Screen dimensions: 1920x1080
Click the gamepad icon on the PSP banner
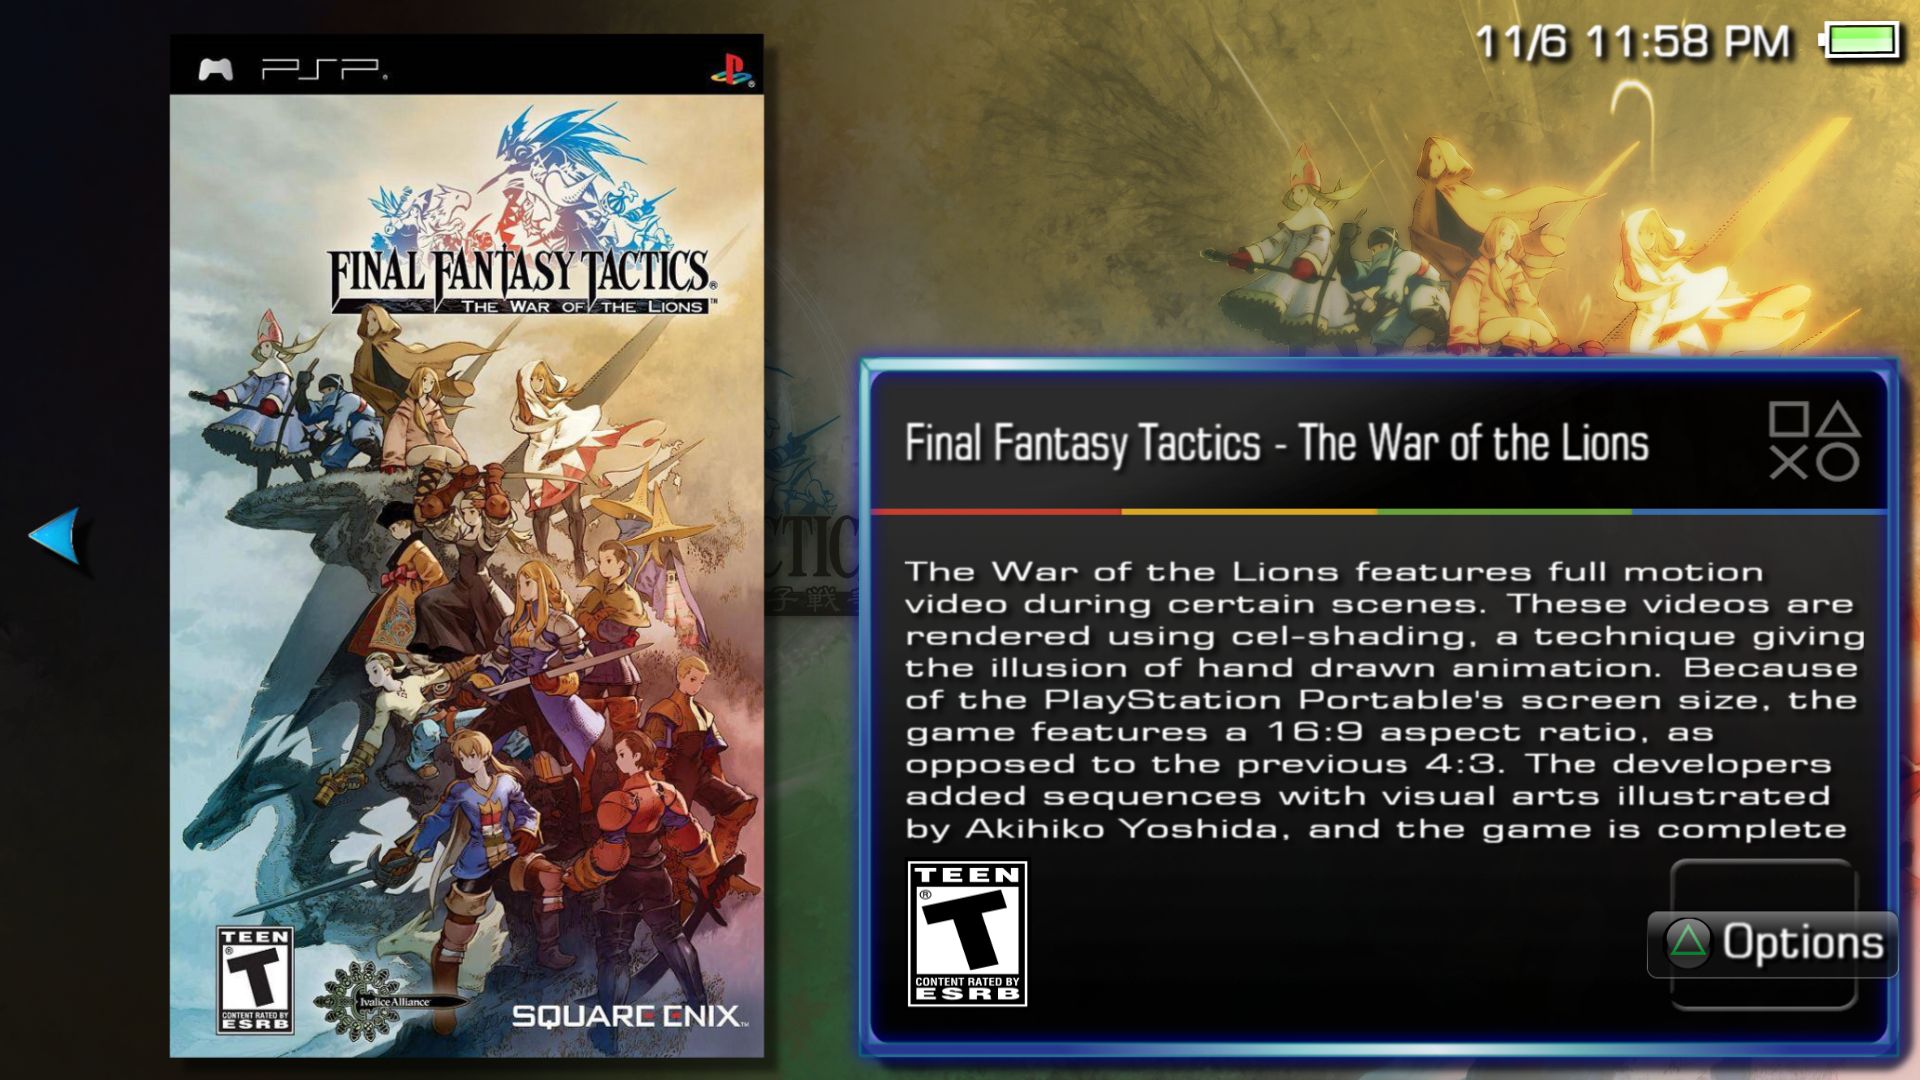[x=215, y=69]
